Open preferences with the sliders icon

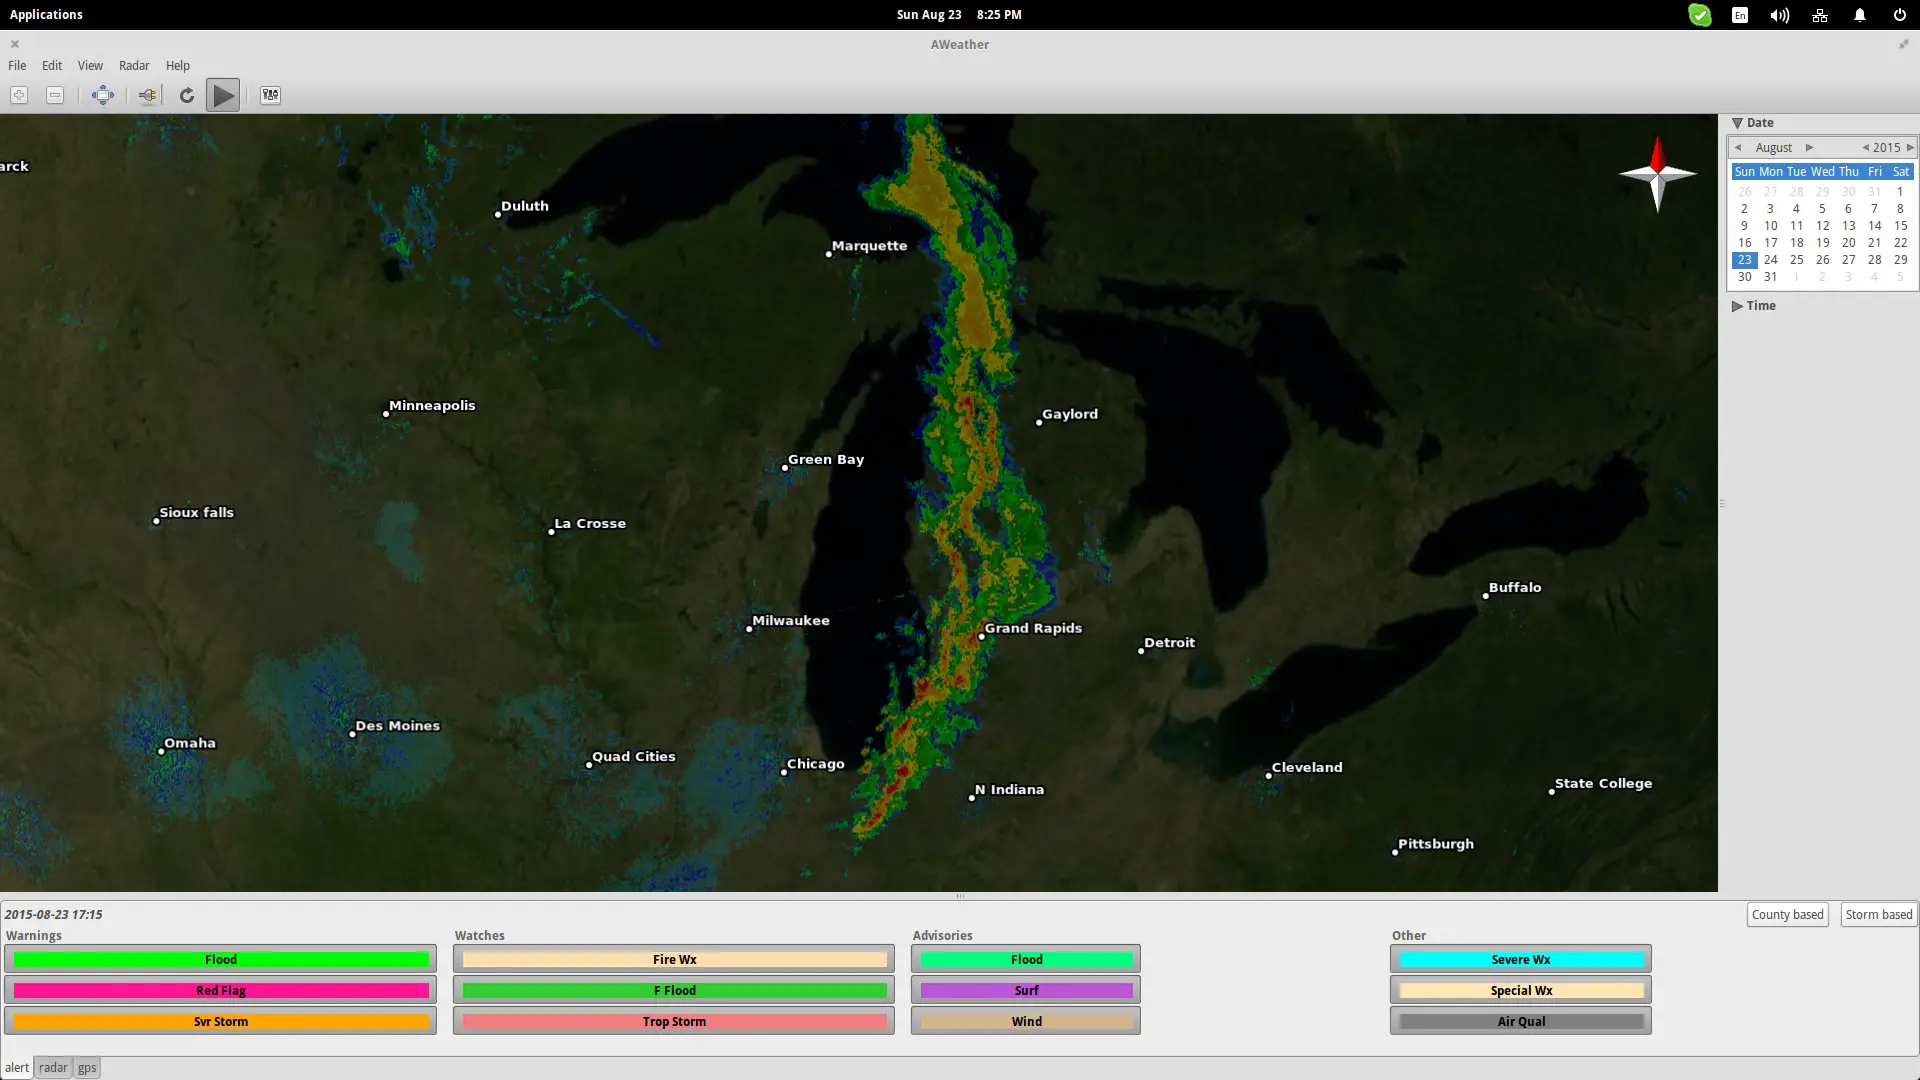pos(270,95)
